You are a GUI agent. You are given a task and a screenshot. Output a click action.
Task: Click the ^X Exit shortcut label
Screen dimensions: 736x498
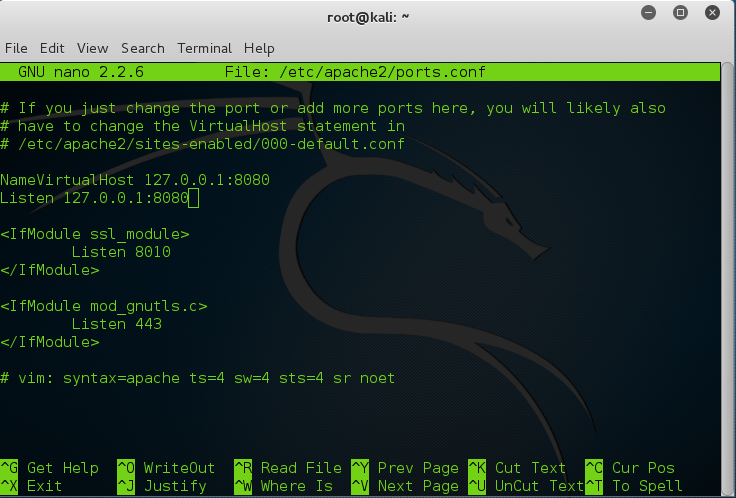pyautogui.click(x=32, y=486)
